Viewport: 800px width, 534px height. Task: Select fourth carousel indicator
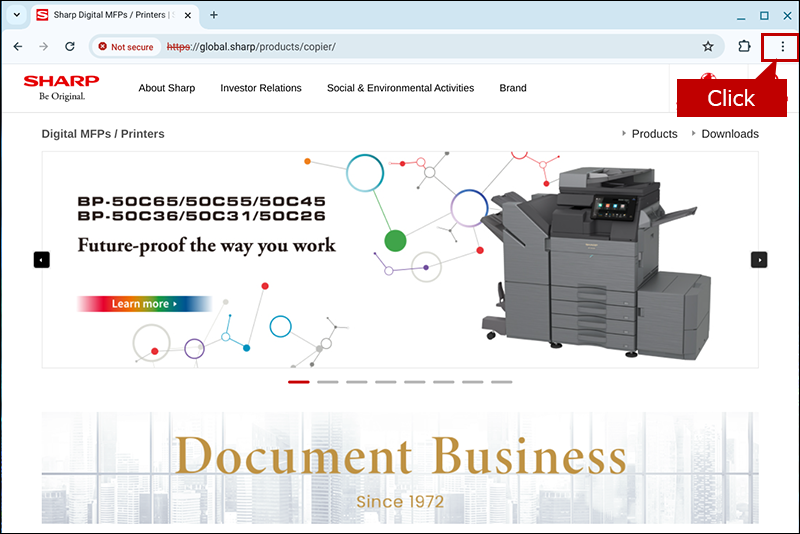386,382
